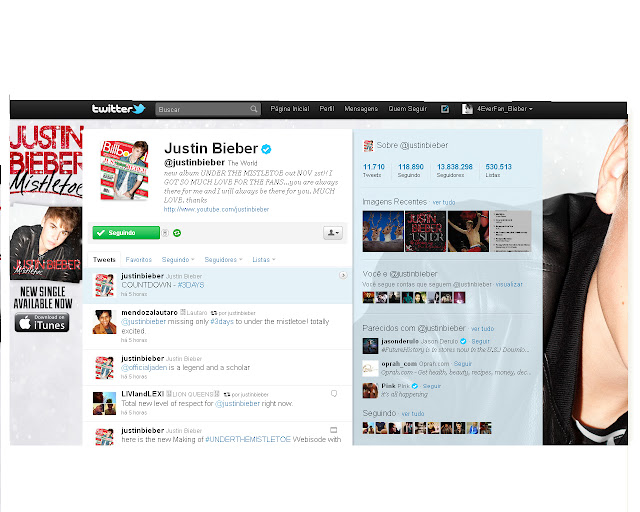This screenshot has height=512, width=640.
Task: Click the Download on iTunes badge
Action: (42, 323)
